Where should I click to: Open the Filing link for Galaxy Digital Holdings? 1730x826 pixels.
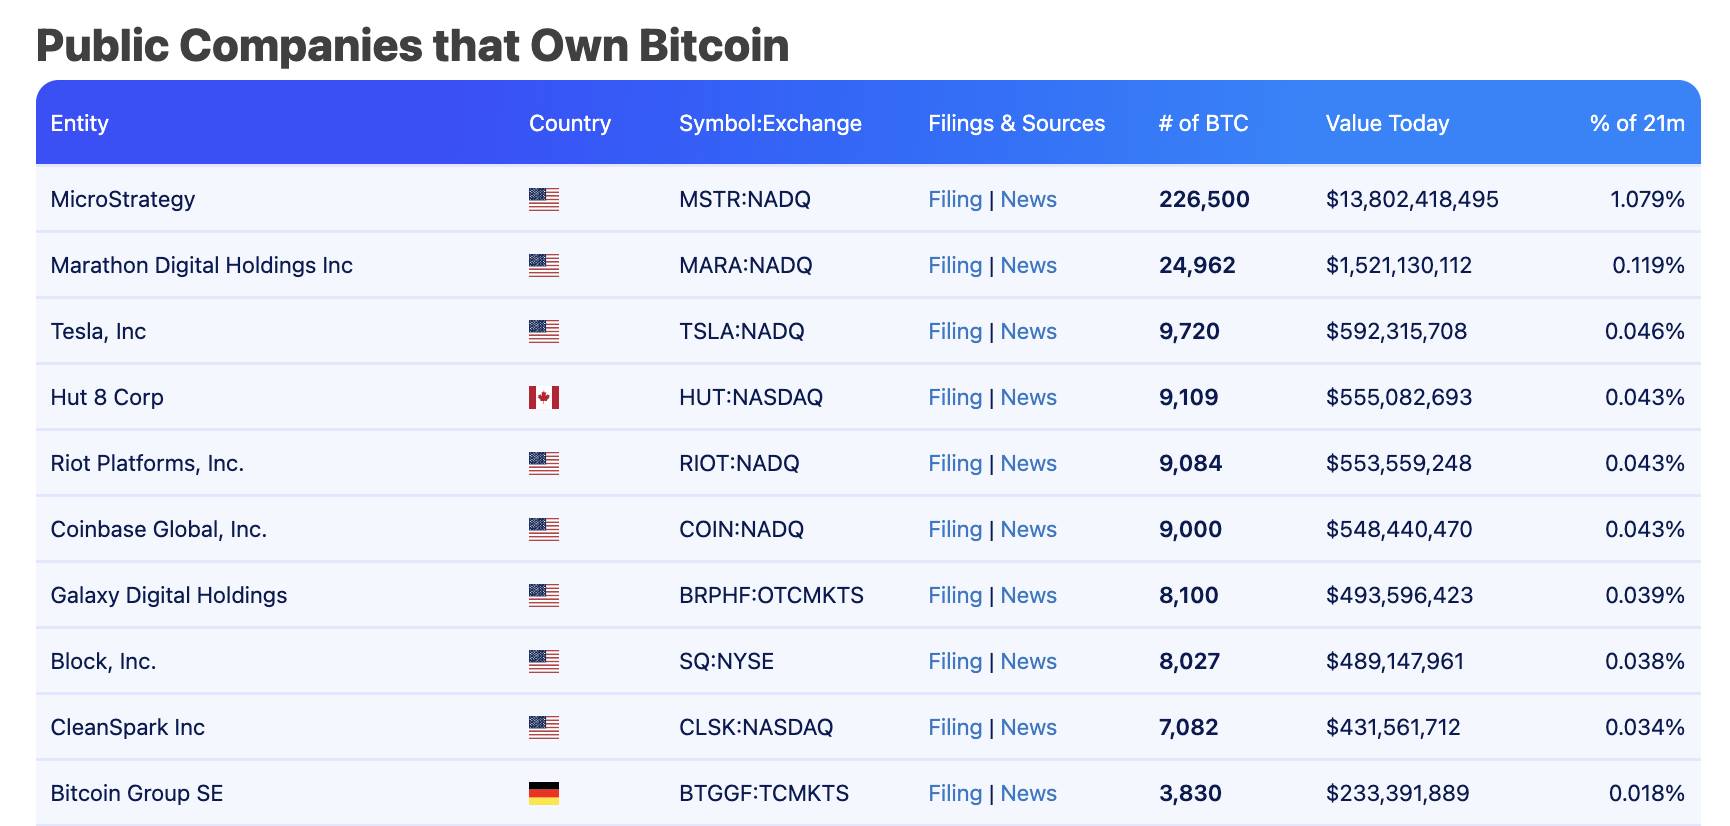[x=955, y=595]
